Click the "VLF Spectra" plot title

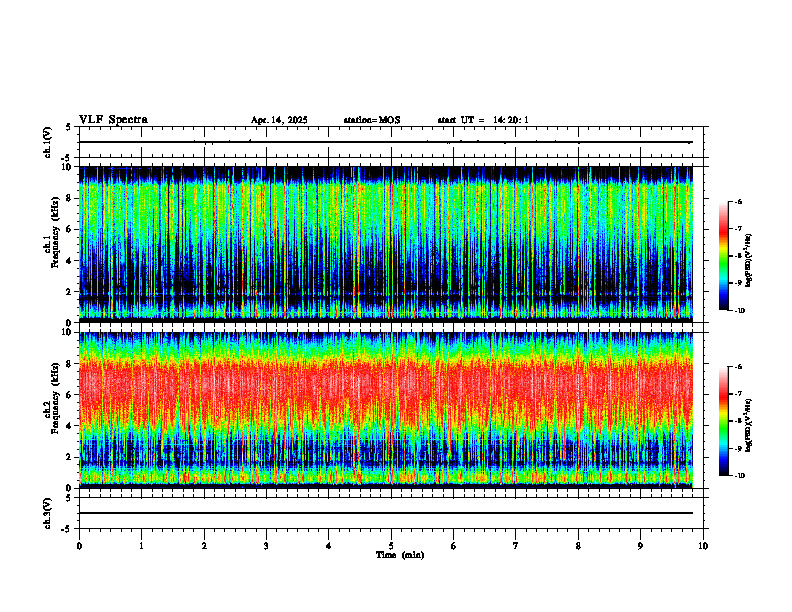click(113, 120)
